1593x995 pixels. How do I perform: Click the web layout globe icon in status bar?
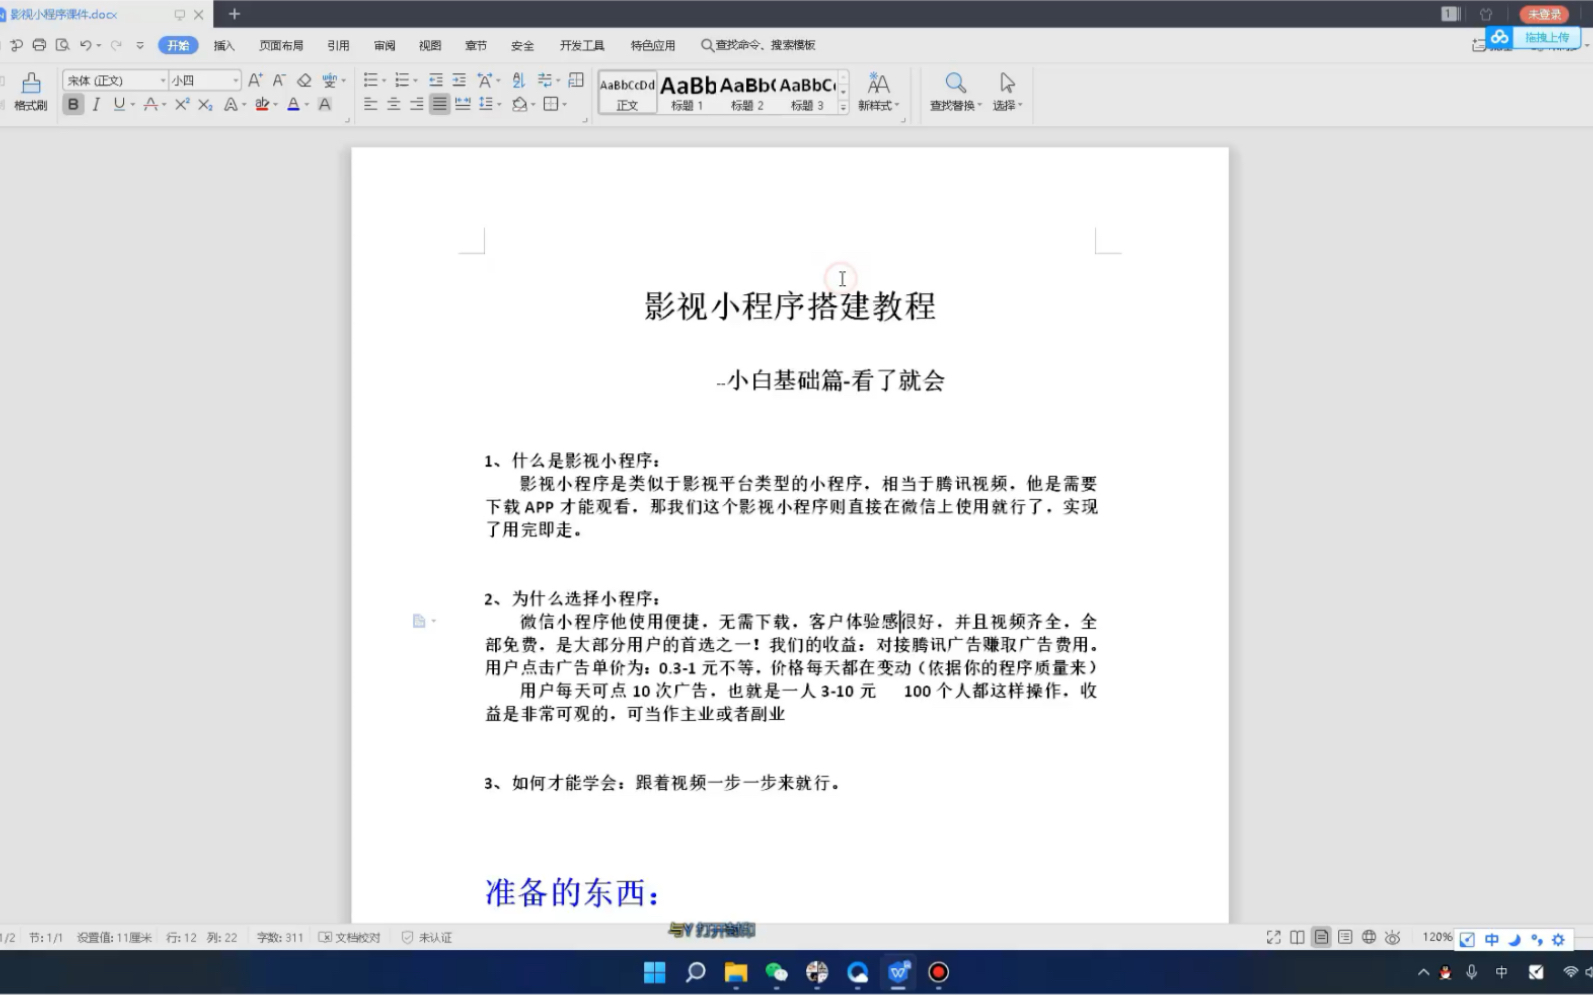point(1369,937)
